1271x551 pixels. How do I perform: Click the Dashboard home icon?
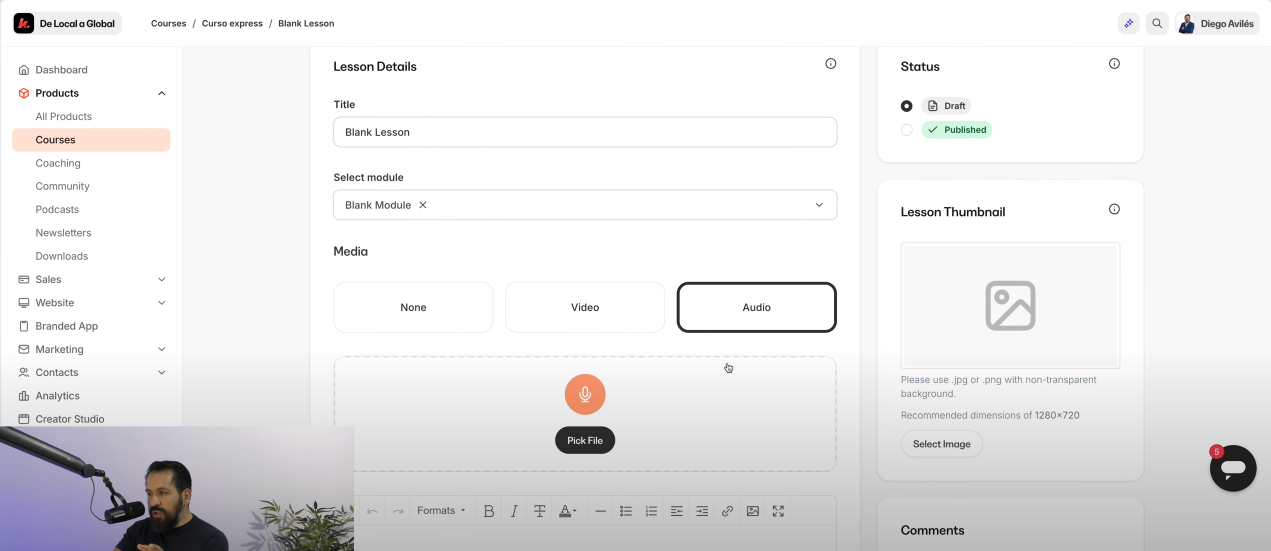coord(24,70)
